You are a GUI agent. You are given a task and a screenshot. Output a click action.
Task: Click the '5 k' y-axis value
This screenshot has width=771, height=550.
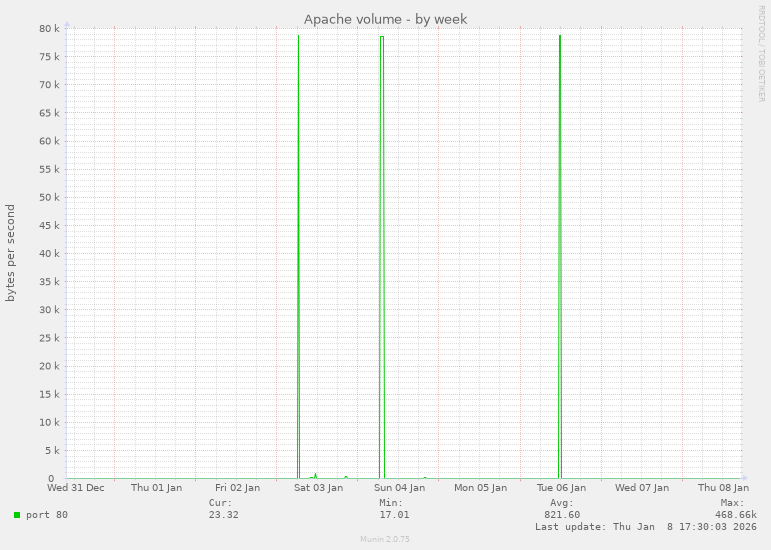pos(52,450)
